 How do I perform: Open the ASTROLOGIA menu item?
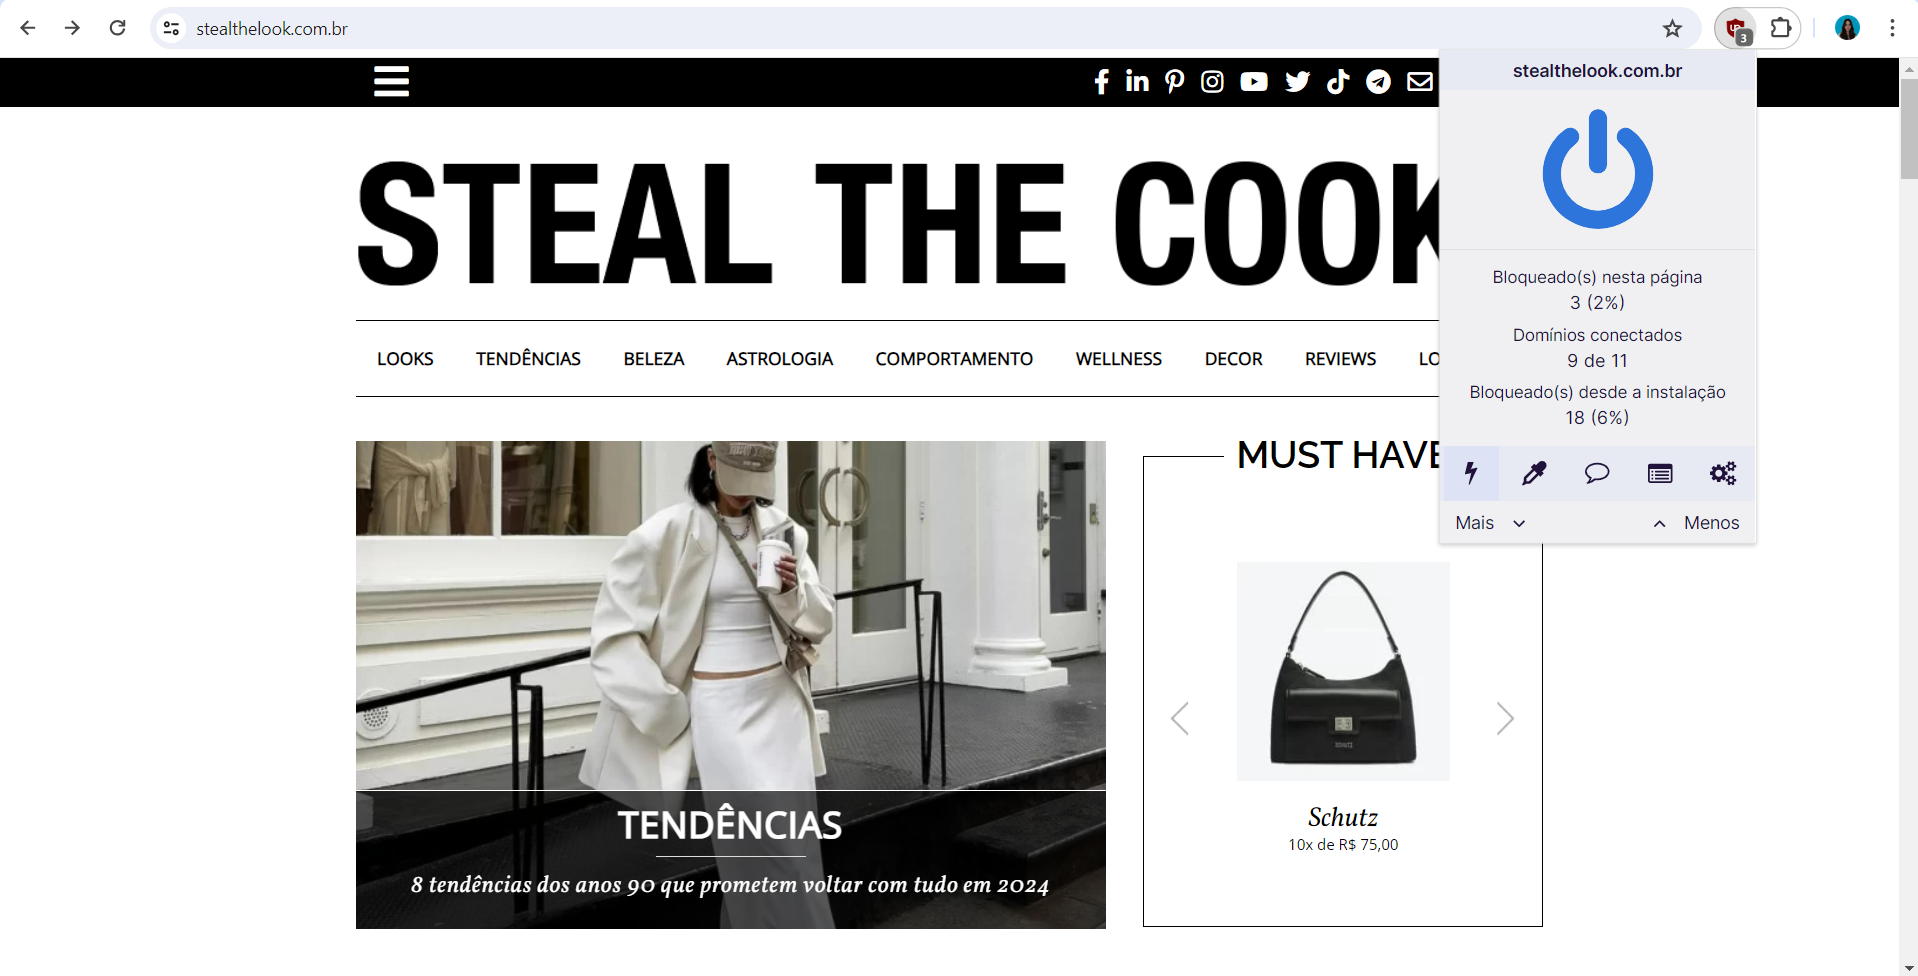[x=779, y=359]
